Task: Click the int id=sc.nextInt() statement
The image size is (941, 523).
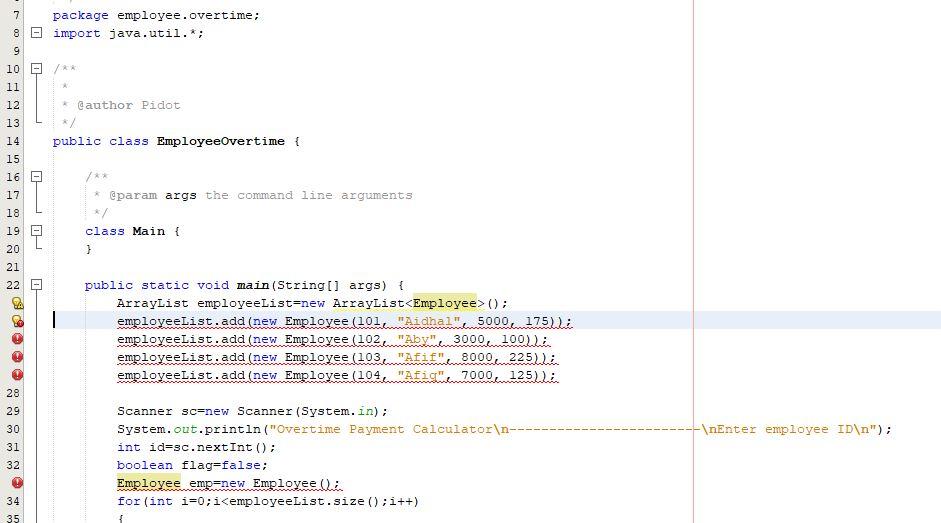Action: (196, 447)
